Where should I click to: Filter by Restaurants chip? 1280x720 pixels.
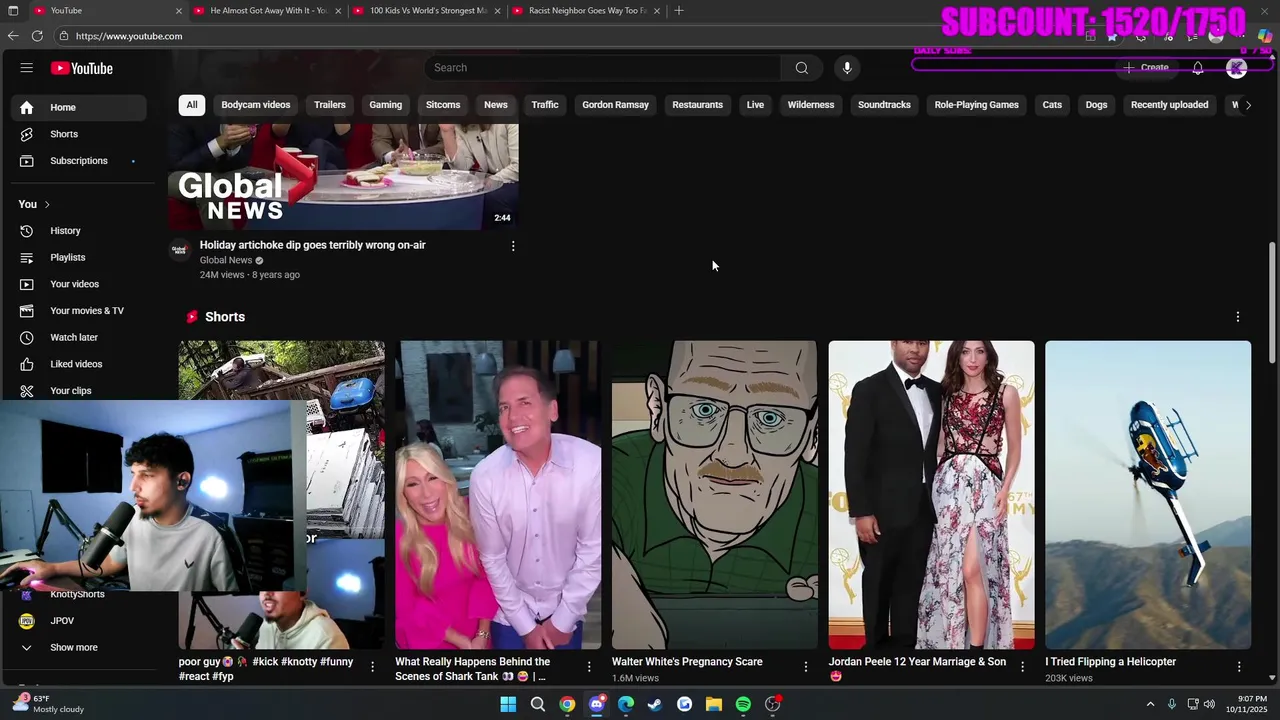[x=697, y=105]
